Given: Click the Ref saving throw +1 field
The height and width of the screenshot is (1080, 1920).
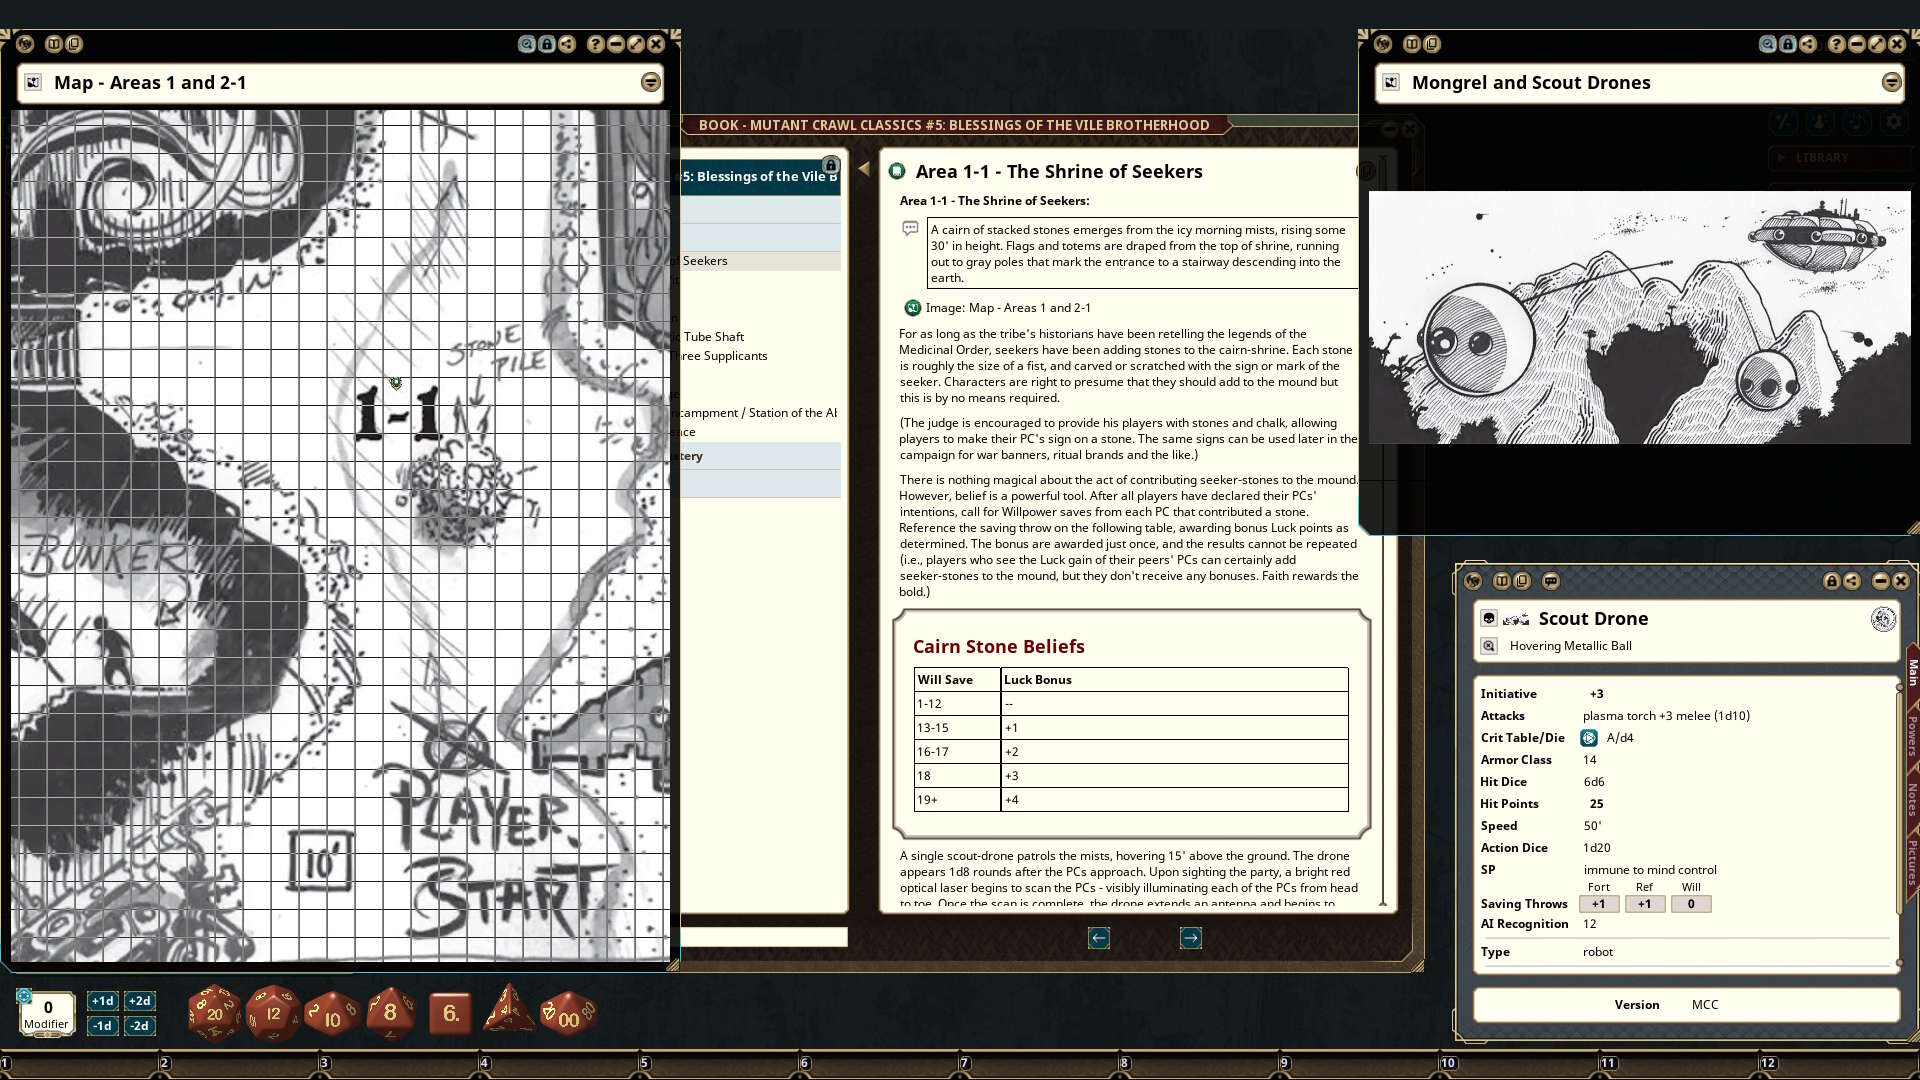Looking at the screenshot, I should tap(1644, 904).
